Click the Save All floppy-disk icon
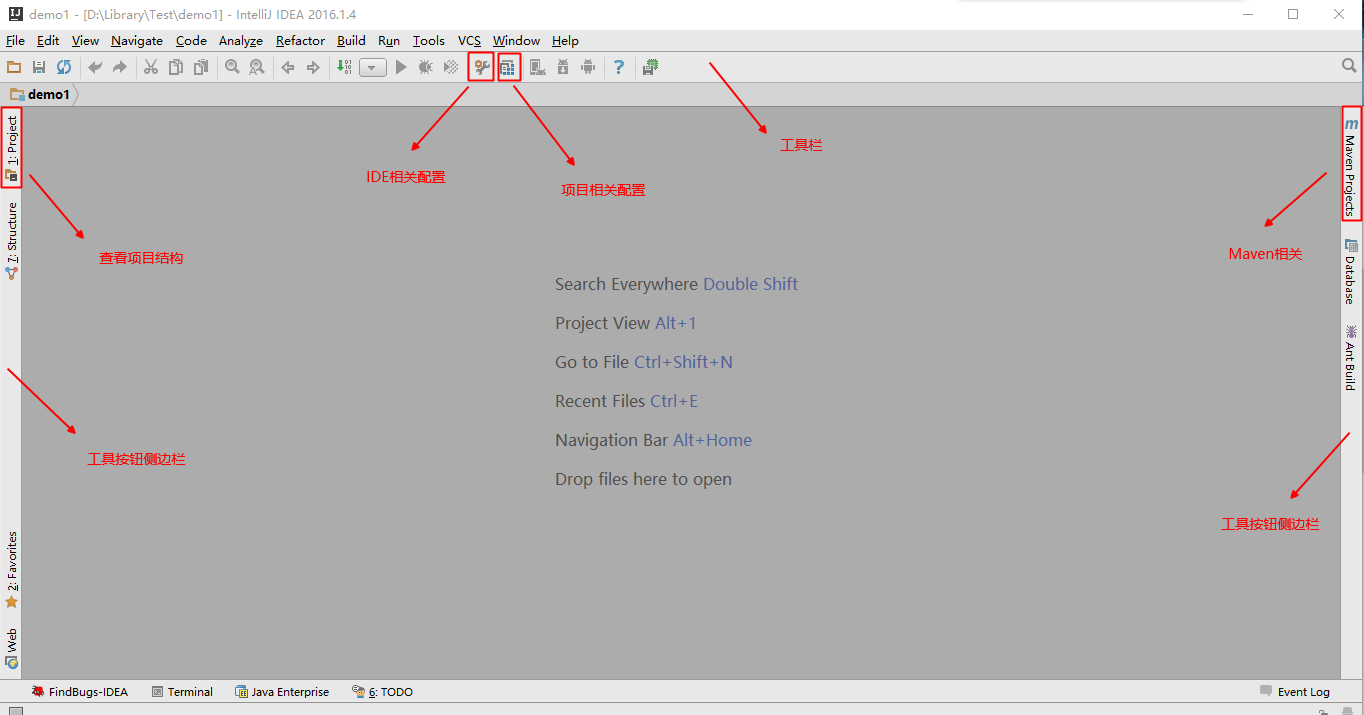This screenshot has width=1364, height=715. pos(39,67)
